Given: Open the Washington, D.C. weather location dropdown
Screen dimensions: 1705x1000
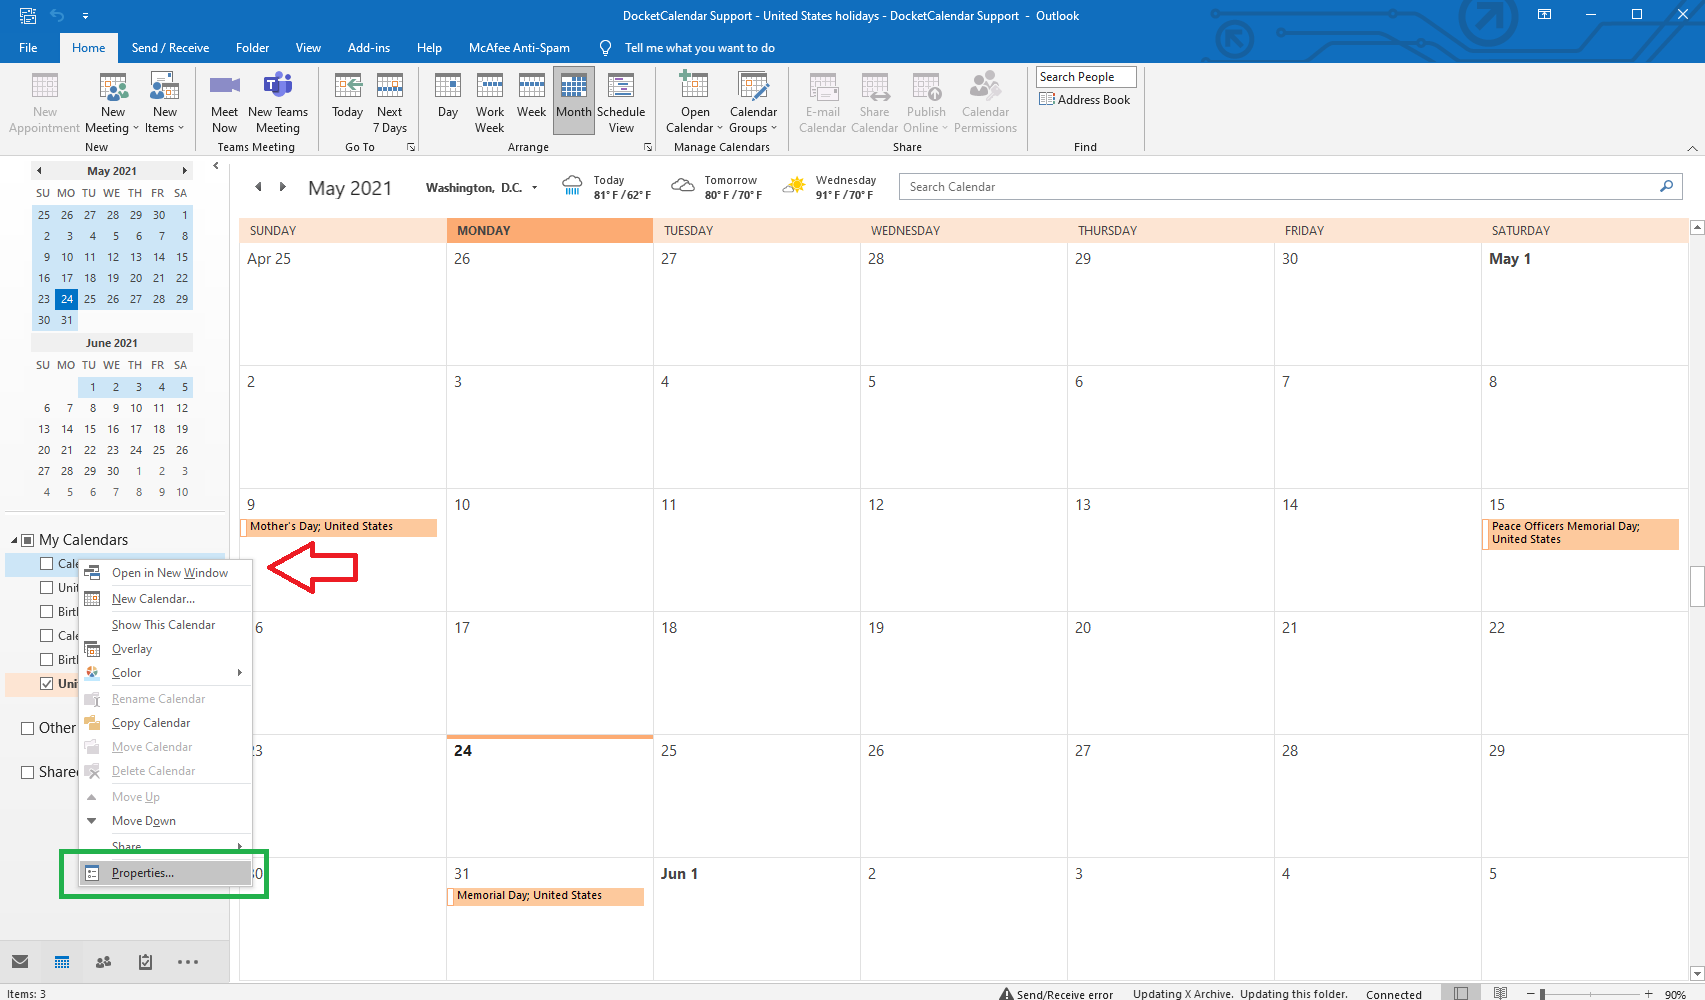Looking at the screenshot, I should pos(535,188).
